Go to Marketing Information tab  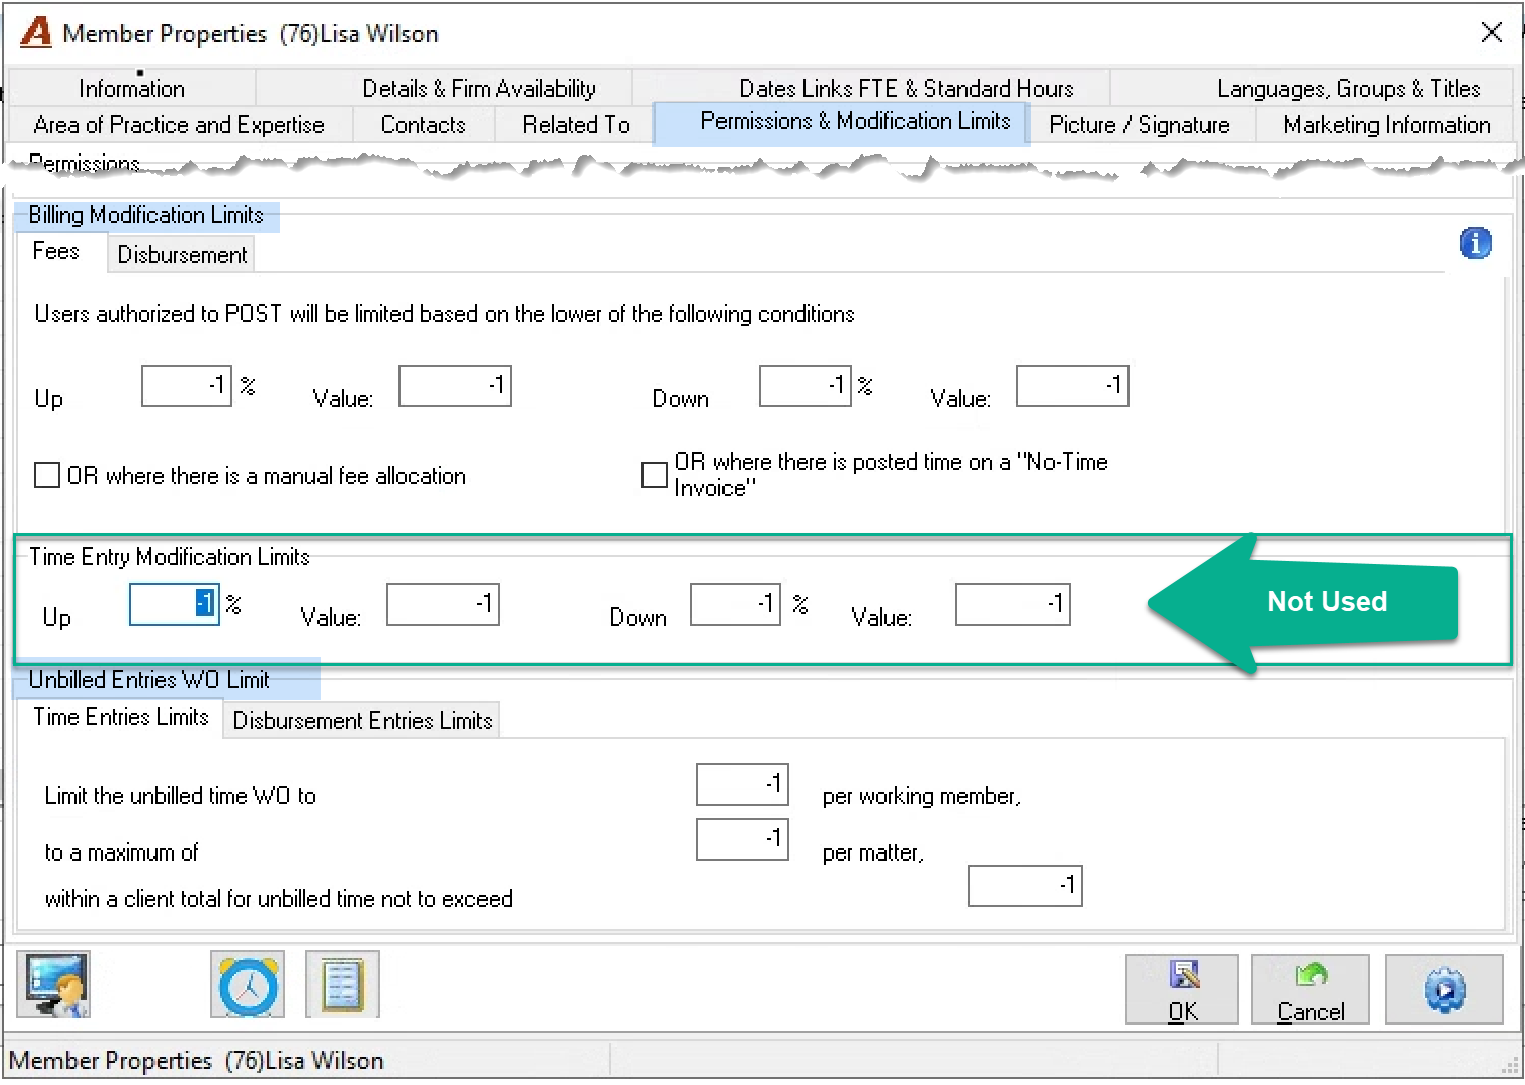pos(1386,124)
